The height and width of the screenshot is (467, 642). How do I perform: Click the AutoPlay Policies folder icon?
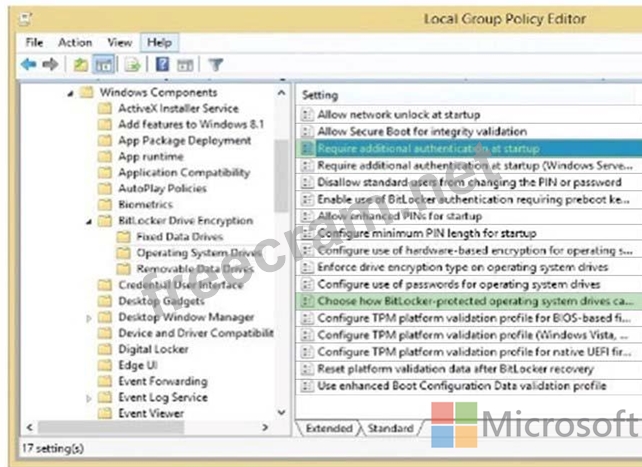tap(105, 189)
